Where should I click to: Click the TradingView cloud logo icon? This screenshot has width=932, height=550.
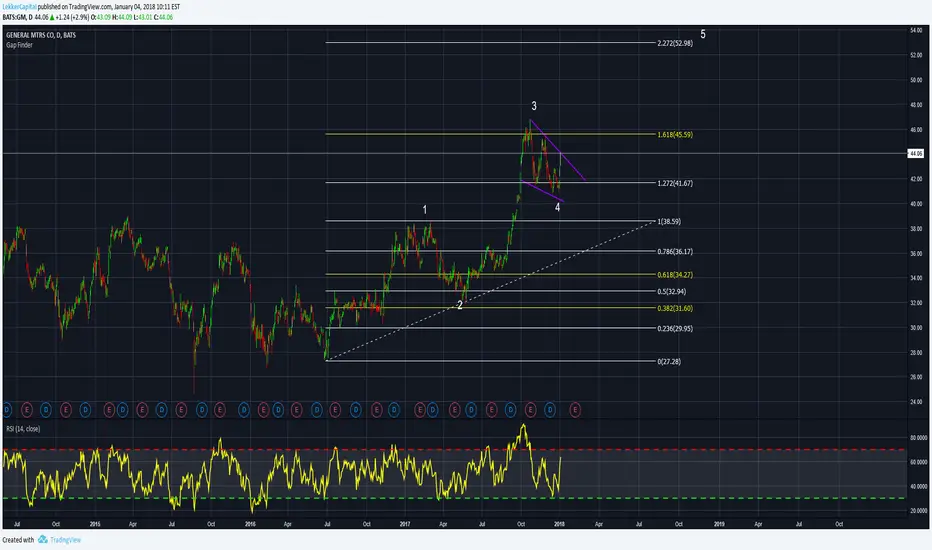(43, 539)
